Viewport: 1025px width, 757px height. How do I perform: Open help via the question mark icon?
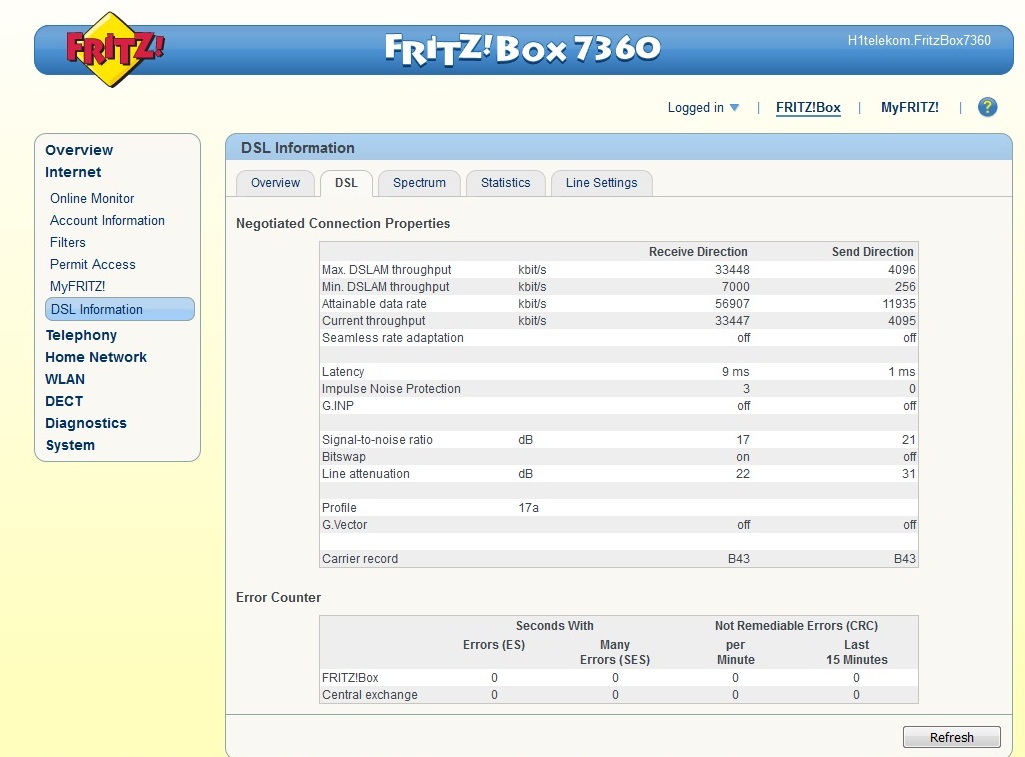click(987, 108)
